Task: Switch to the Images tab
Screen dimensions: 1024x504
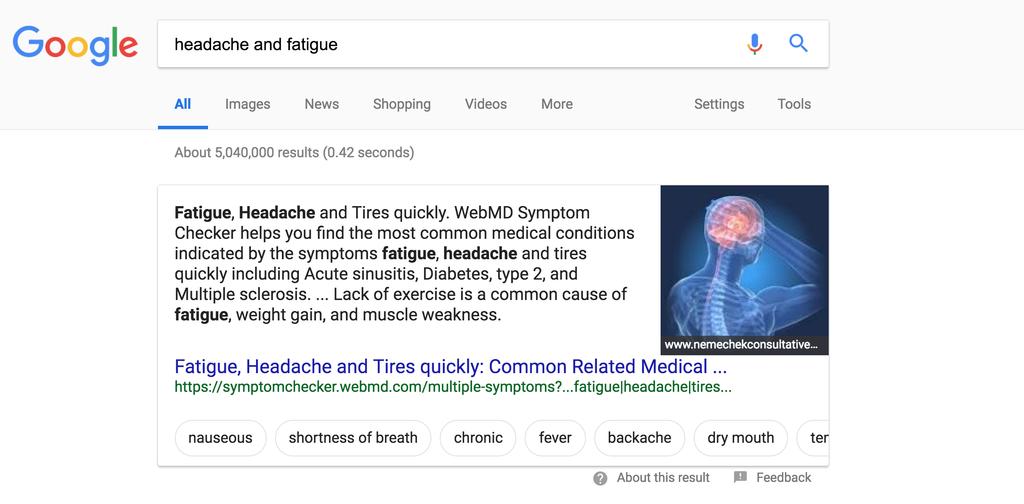Action: pyautogui.click(x=248, y=104)
